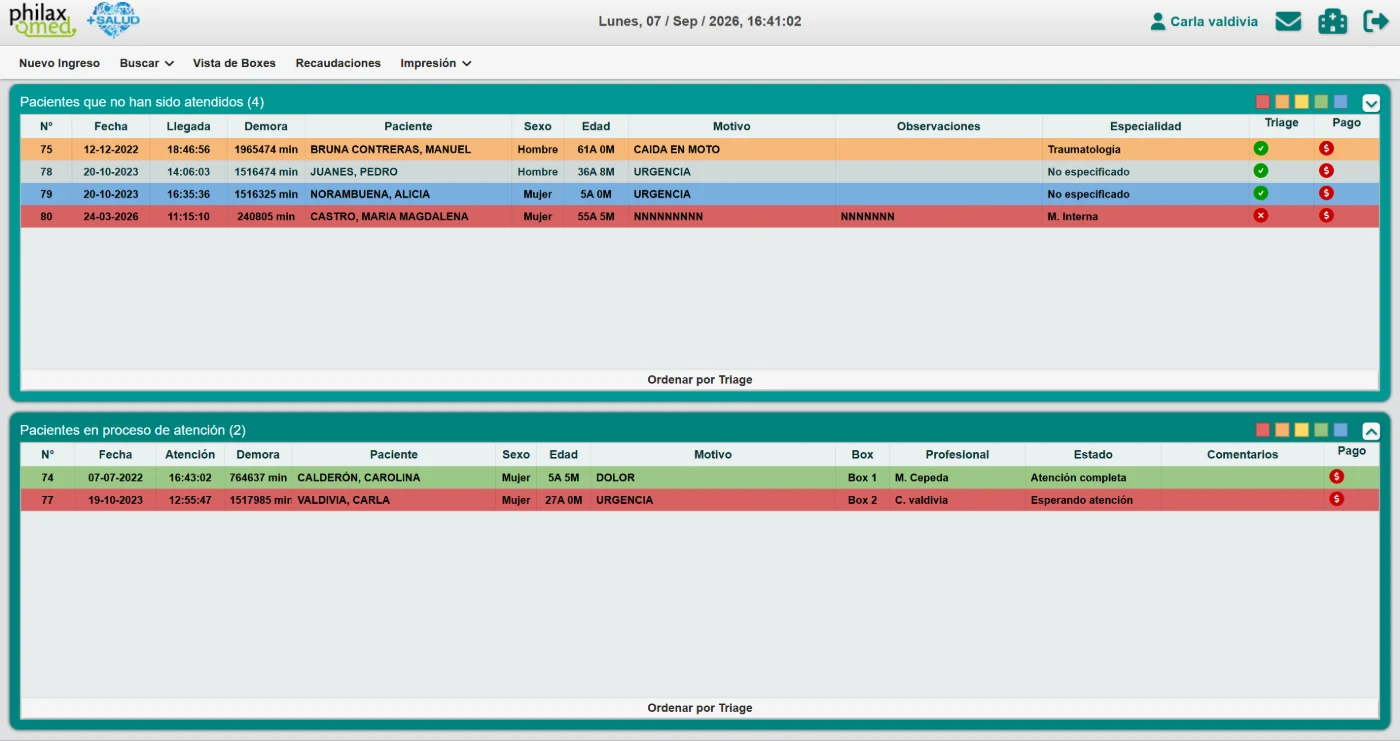1400x741 pixels.
Task: Select yellow swatch in attention process panel
Action: point(1302,430)
